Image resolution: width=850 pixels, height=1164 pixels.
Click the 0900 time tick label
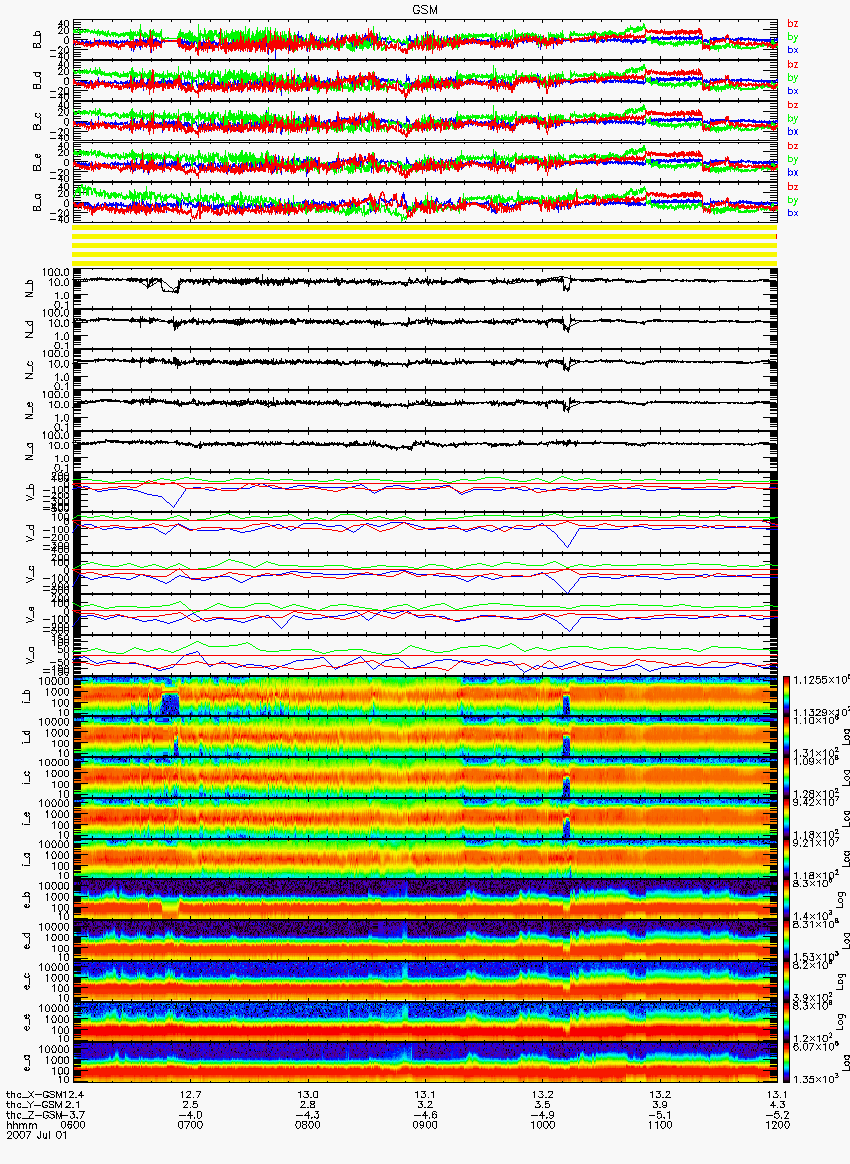point(425,1125)
